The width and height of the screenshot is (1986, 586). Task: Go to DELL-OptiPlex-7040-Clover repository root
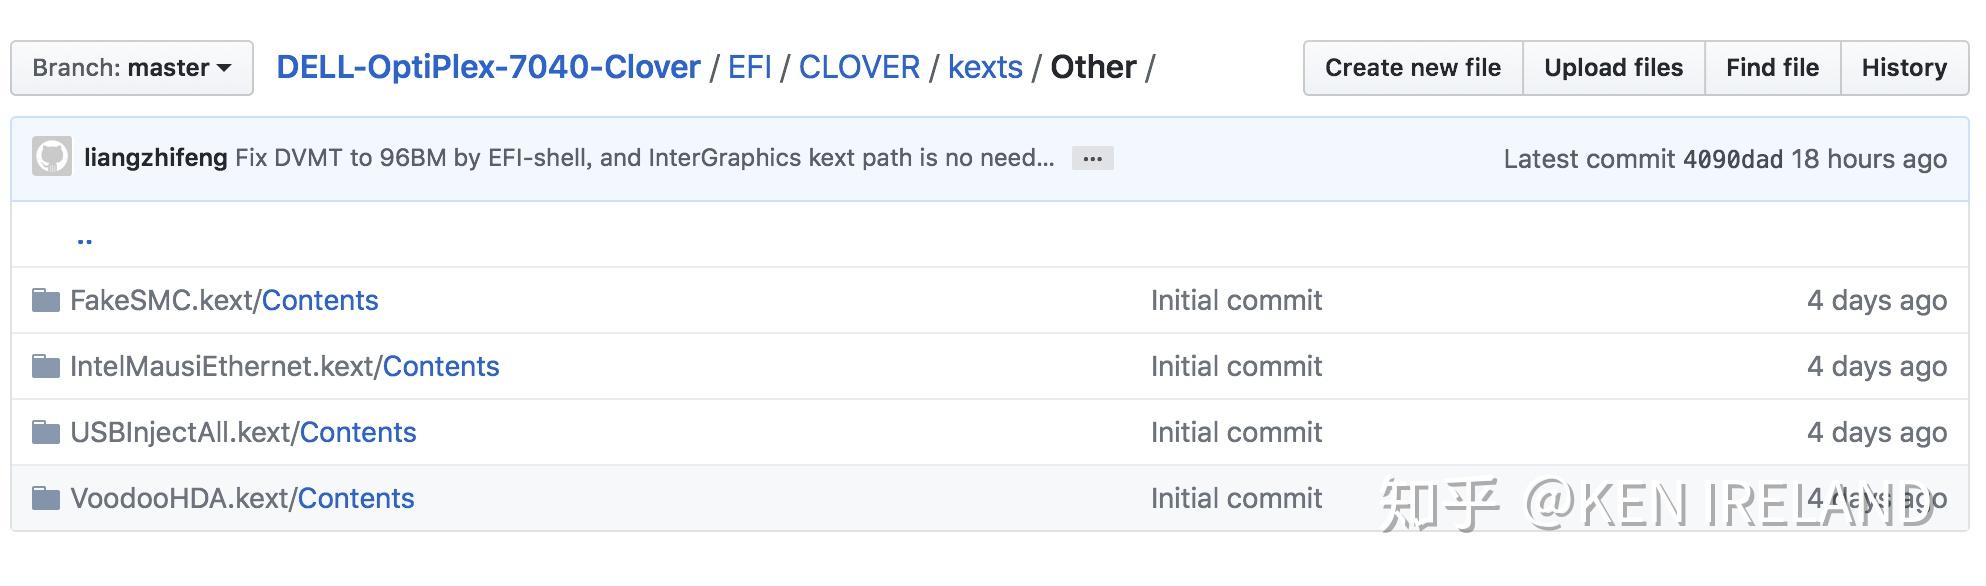coord(488,67)
